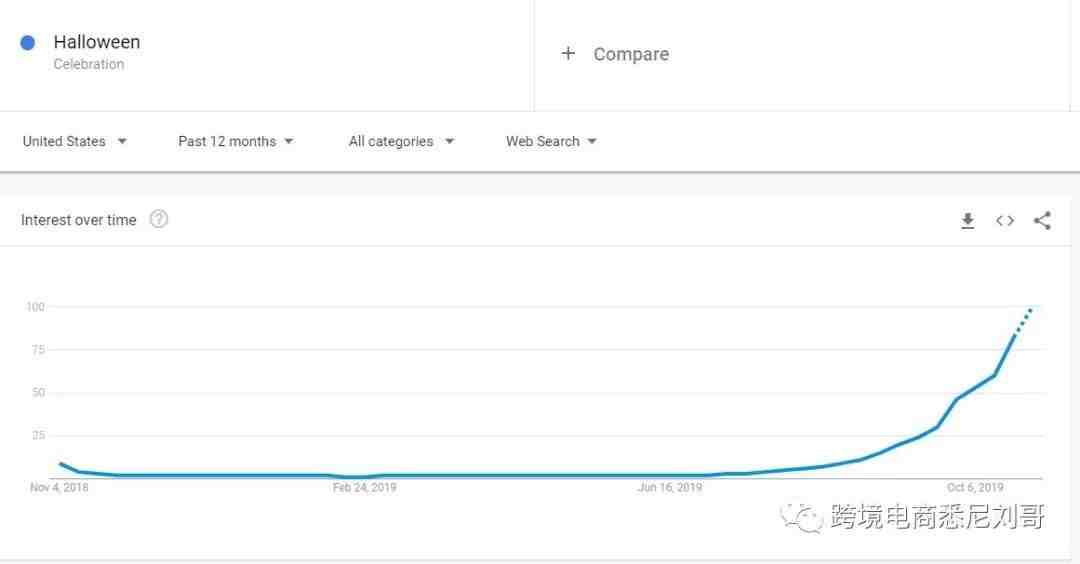Viewport: 1080px width, 564px height.
Task: Click the Nov 4, 2018 axis label
Action: point(59,488)
